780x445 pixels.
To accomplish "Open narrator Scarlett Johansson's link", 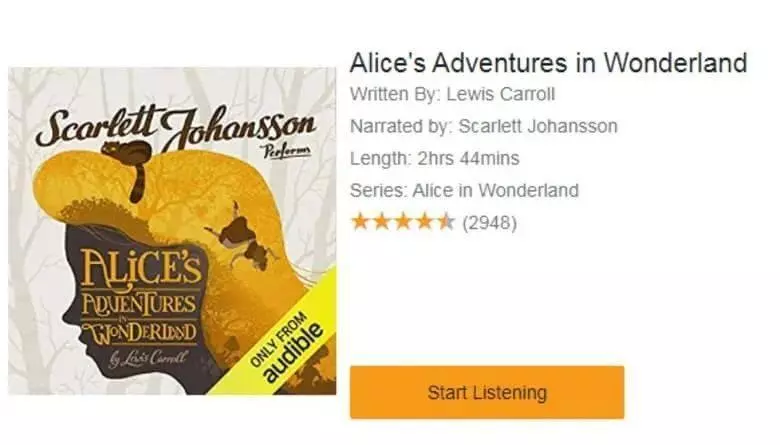I will (538, 126).
